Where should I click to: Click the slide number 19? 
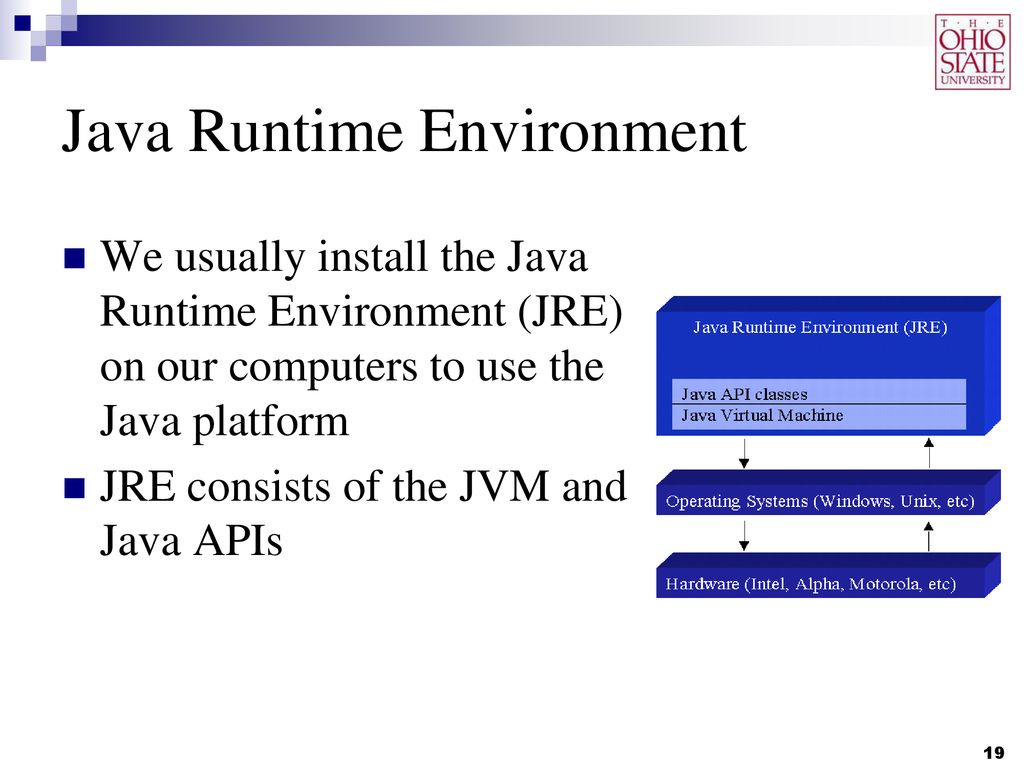tap(994, 752)
